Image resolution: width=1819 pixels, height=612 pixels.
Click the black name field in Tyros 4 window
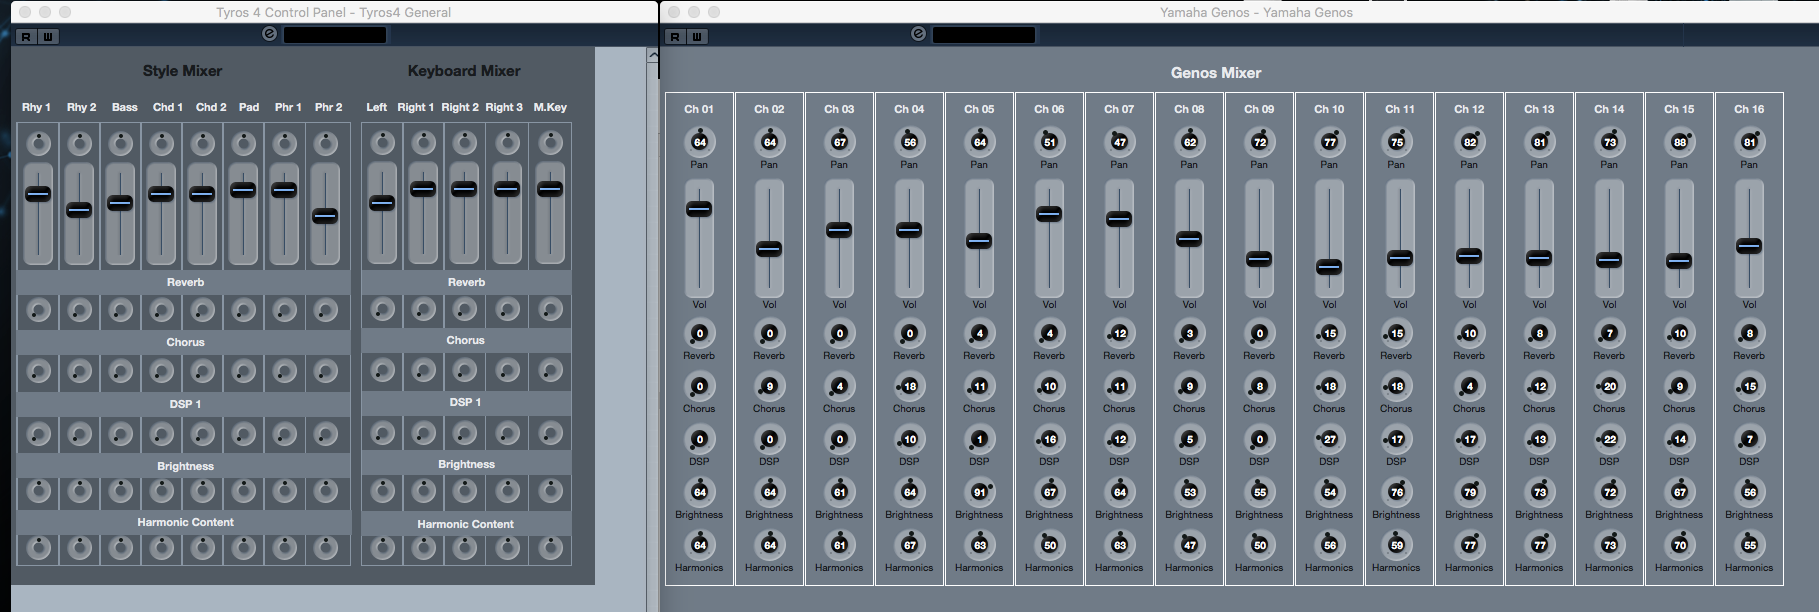(335, 35)
